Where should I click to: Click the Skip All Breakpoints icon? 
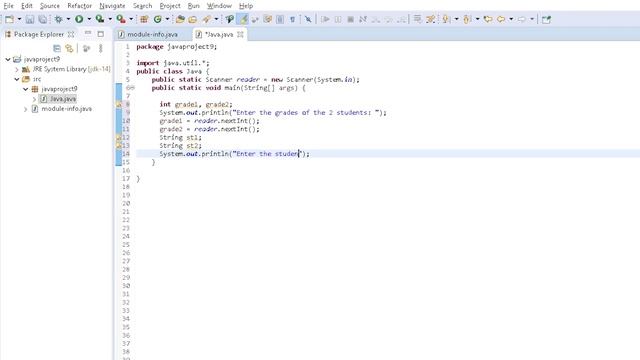[x=308, y=19]
